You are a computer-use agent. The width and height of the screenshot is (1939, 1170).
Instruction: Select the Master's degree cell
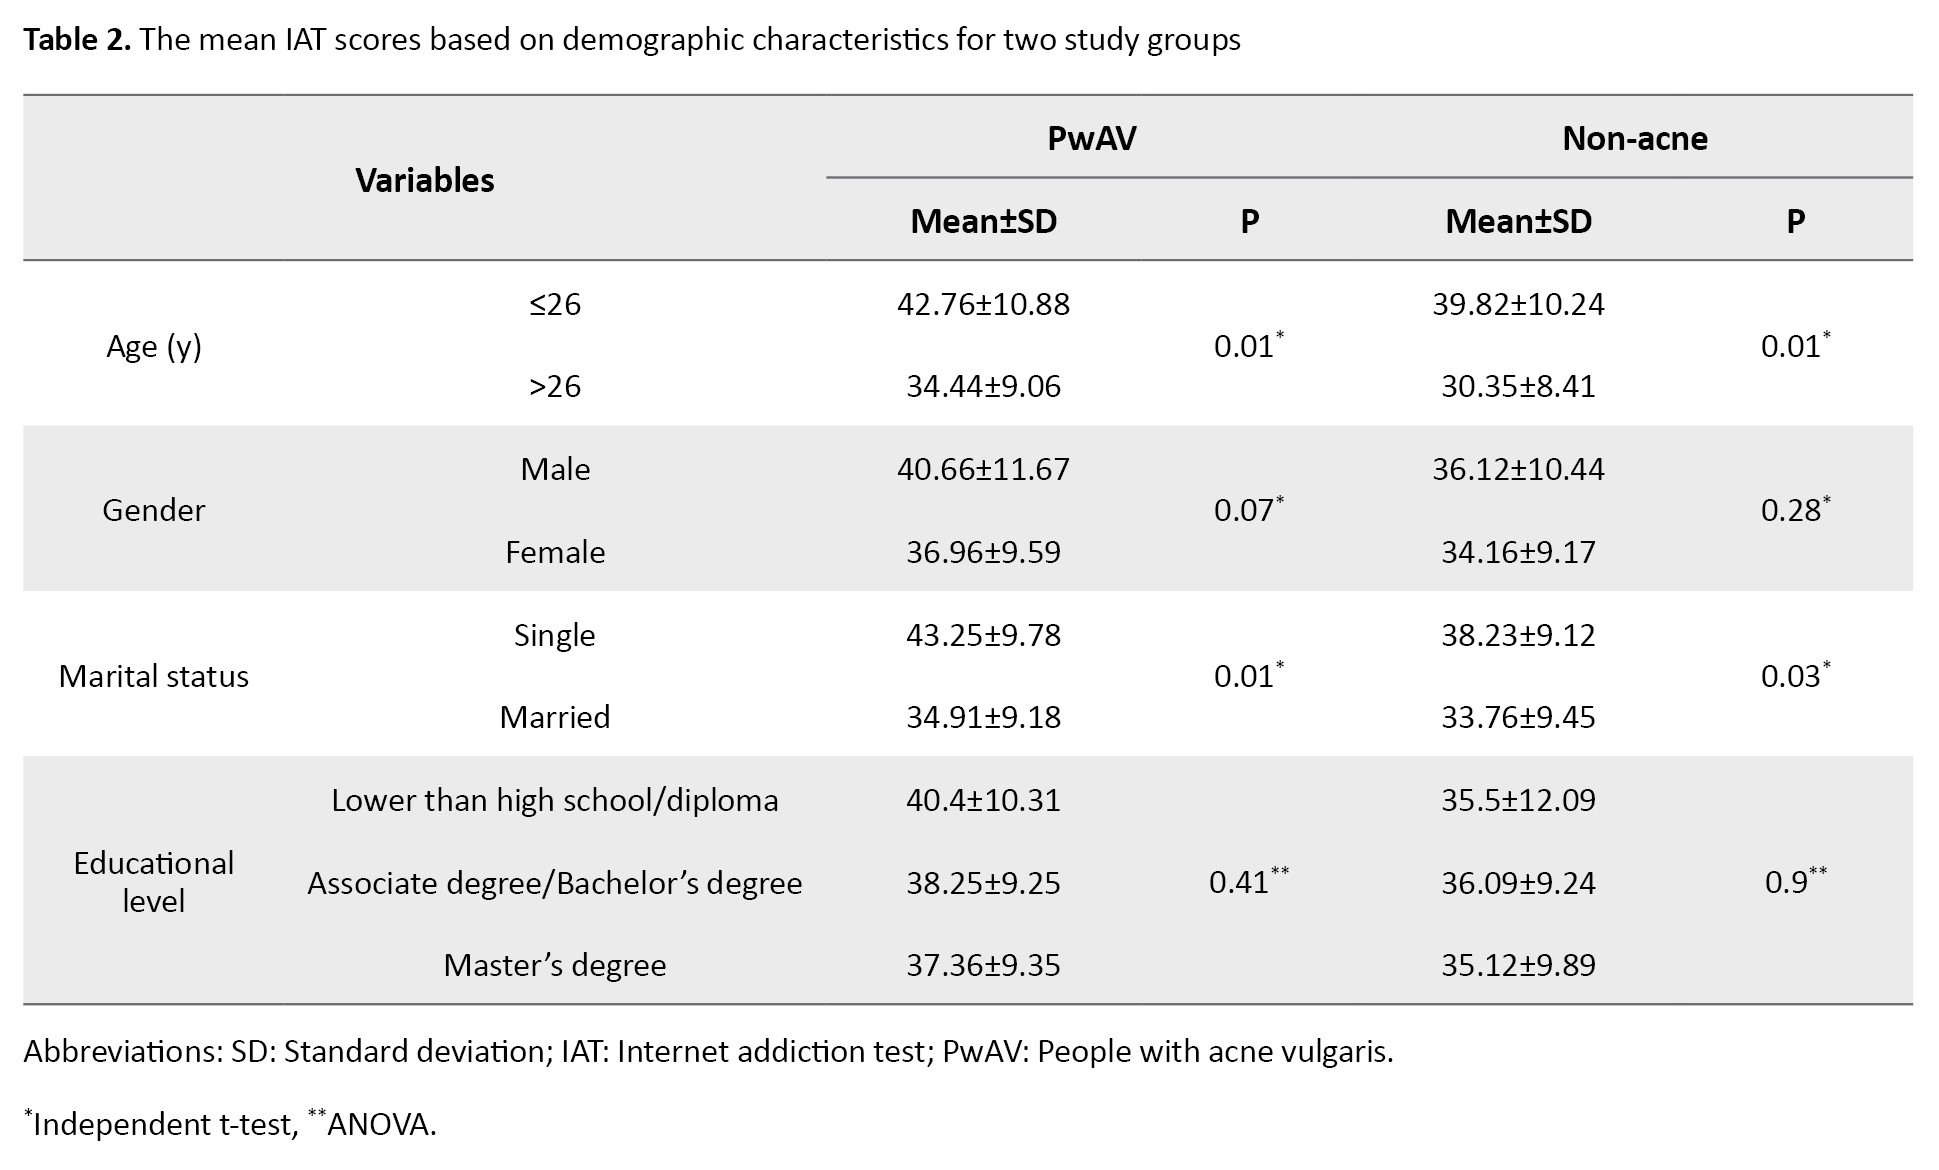555,965
